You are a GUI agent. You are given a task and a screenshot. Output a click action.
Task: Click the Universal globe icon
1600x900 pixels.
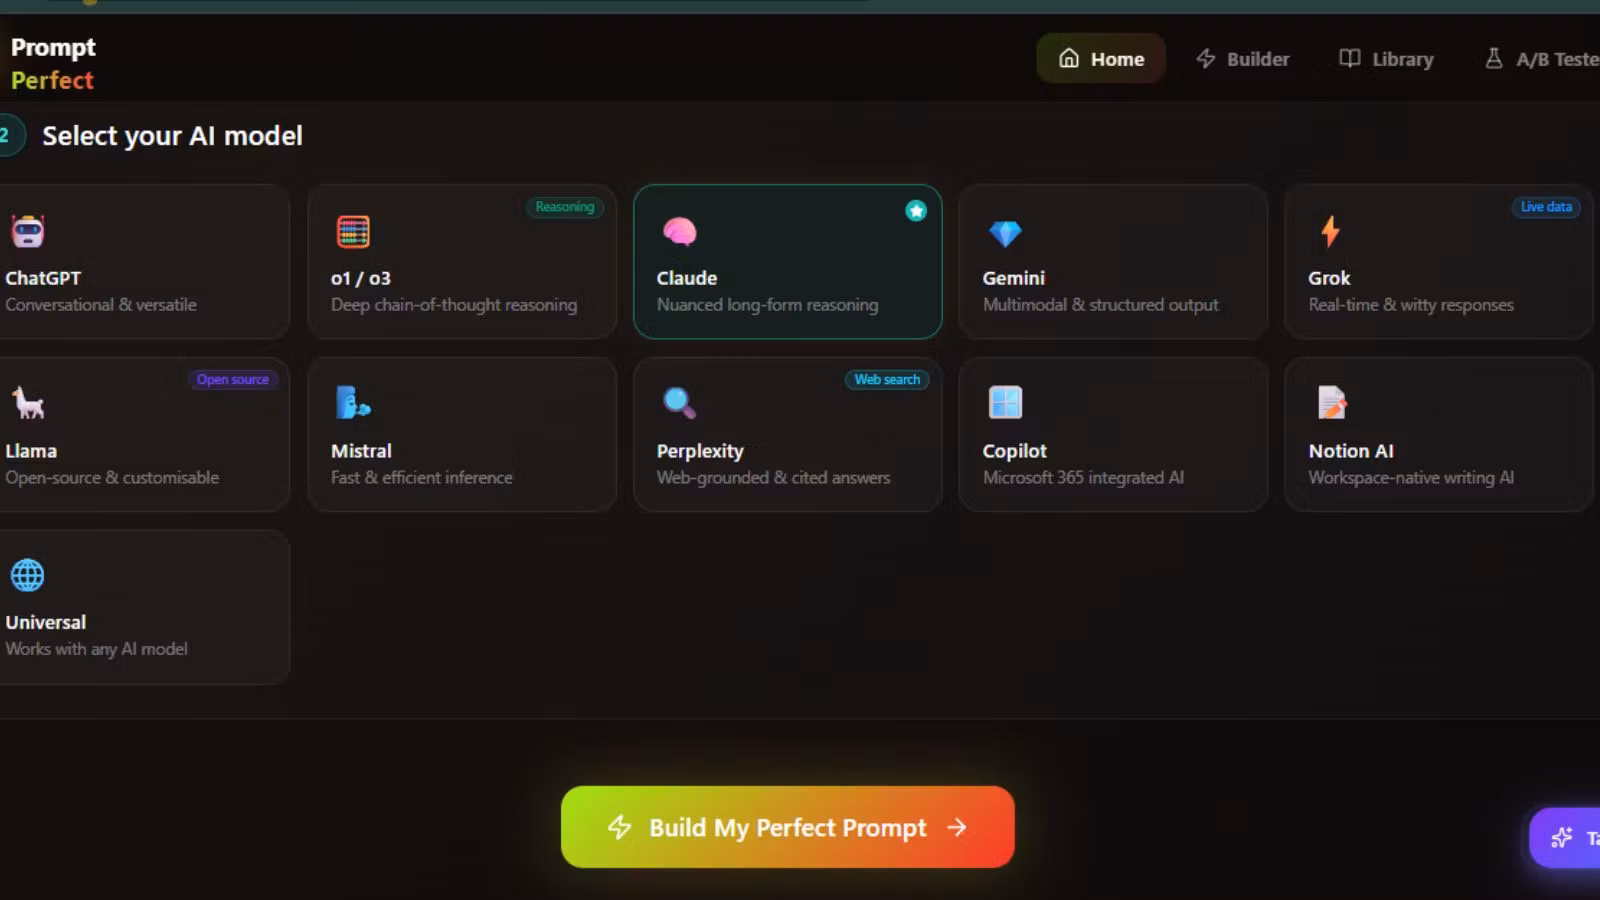click(x=27, y=575)
